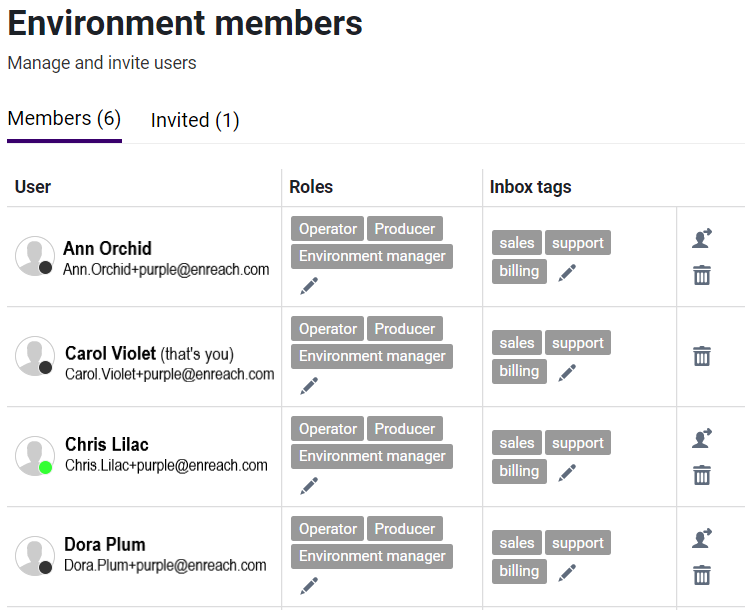The height and width of the screenshot is (610, 752).
Task: Transfer Ann Orchid using the user-arrow icon
Action: pyautogui.click(x=702, y=238)
